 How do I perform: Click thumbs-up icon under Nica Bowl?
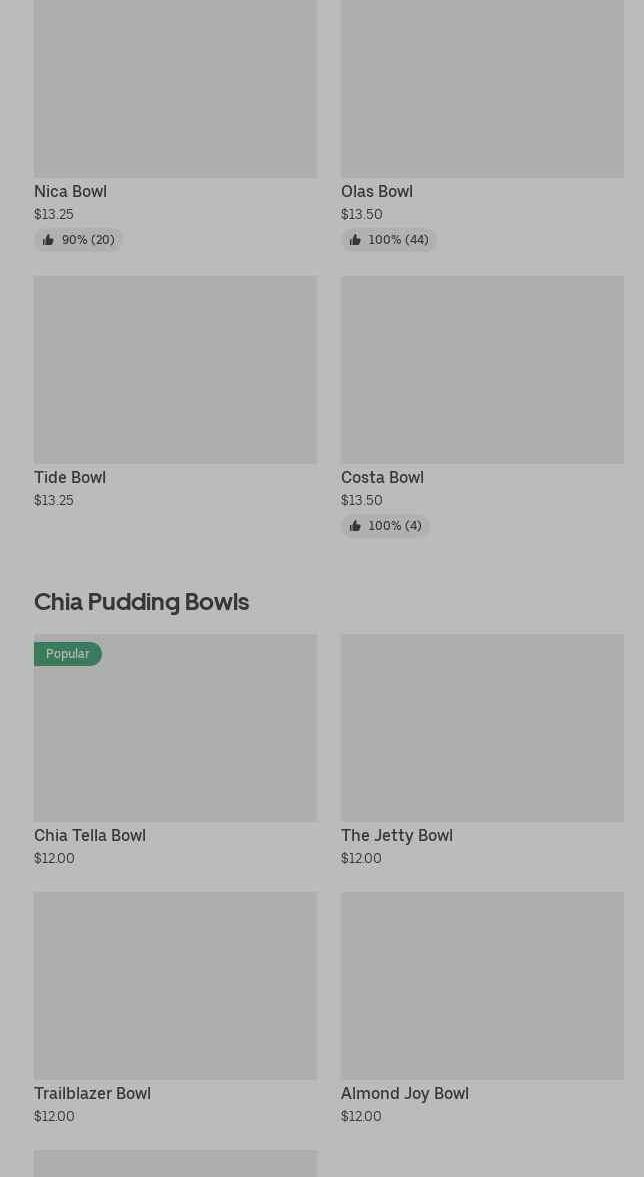[x=48, y=240]
